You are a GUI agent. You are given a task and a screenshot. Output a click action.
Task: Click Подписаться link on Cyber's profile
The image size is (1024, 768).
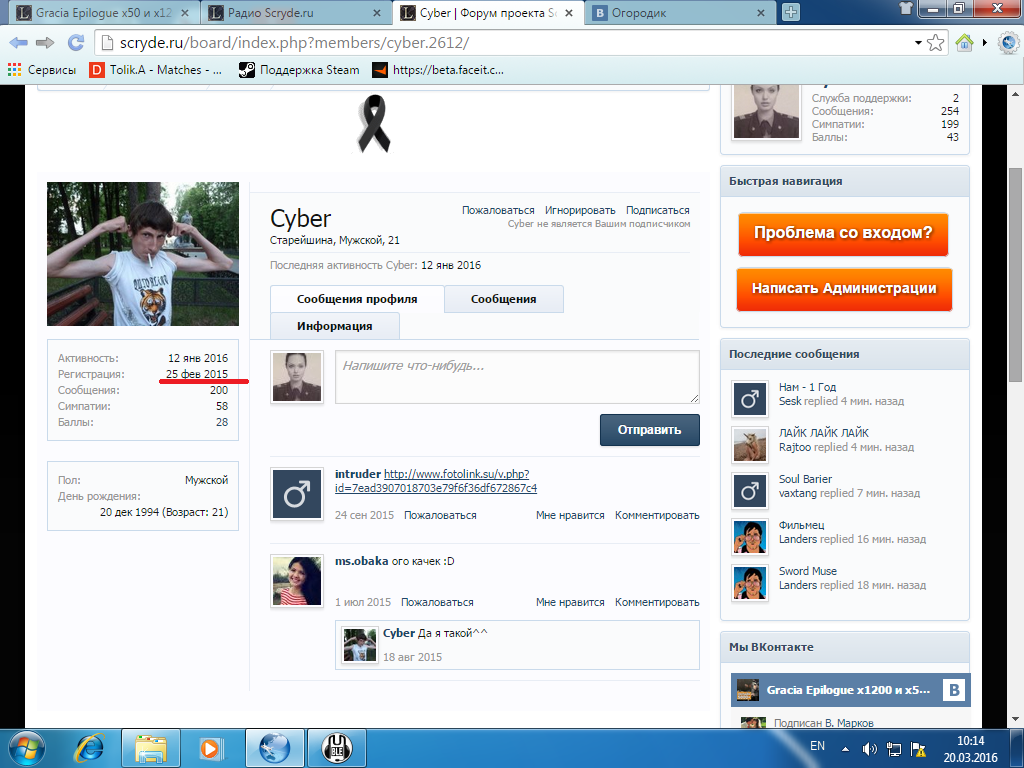(x=657, y=210)
